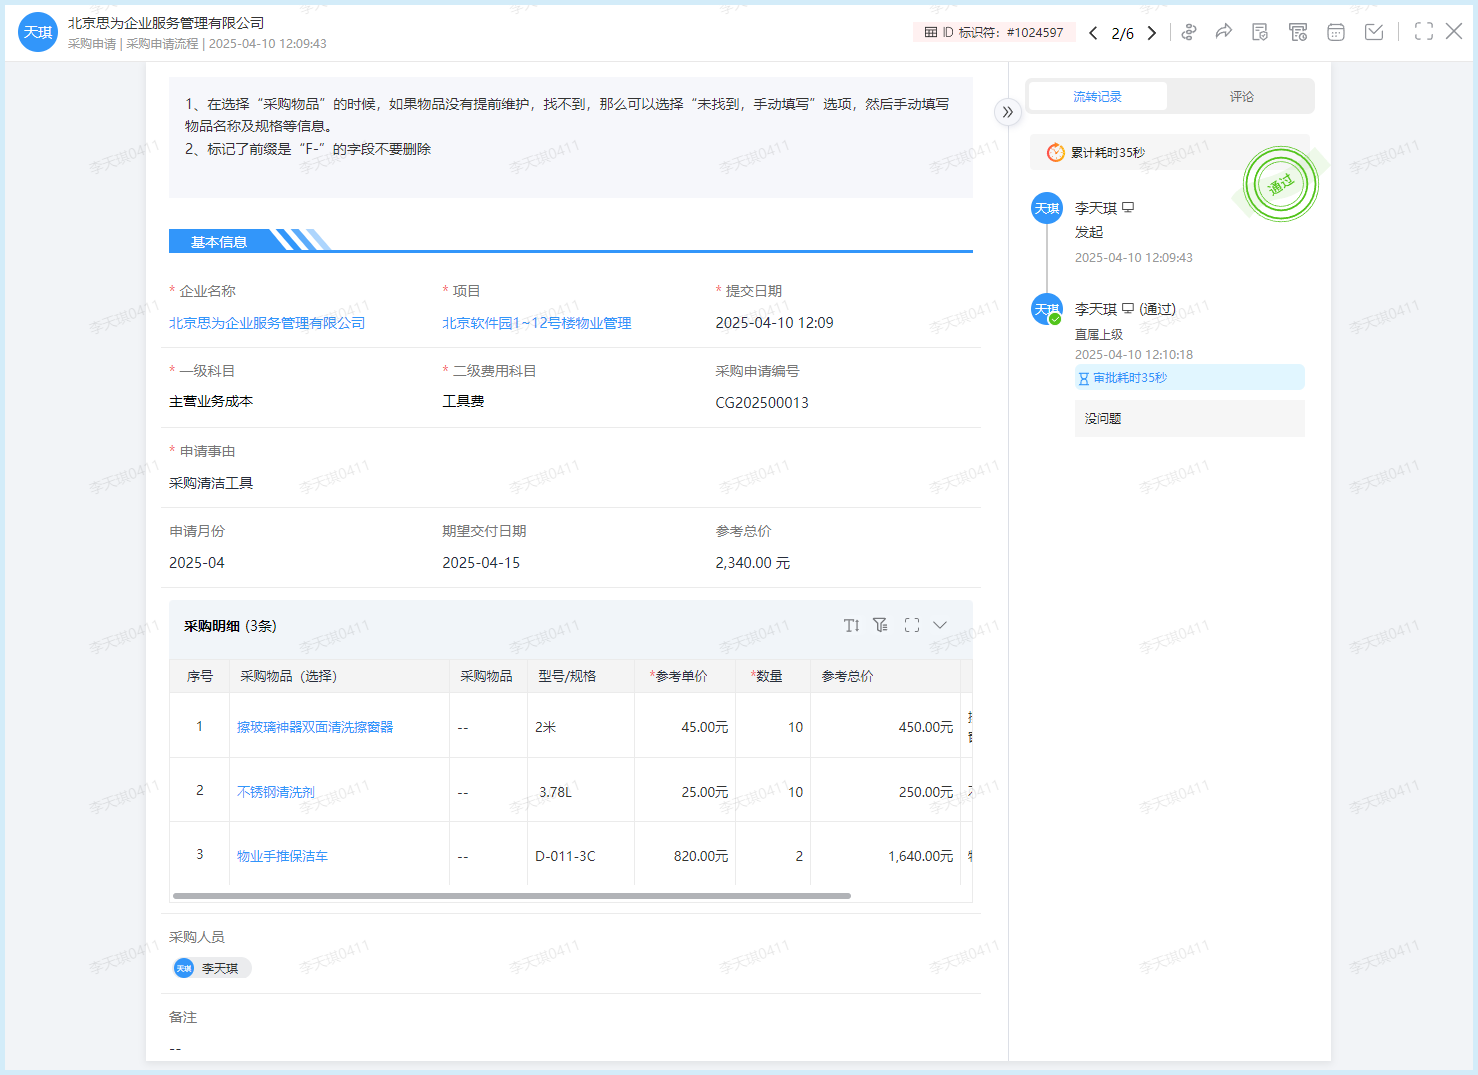Click the calendar icon in top toolbar
The image size is (1478, 1075).
(1335, 32)
